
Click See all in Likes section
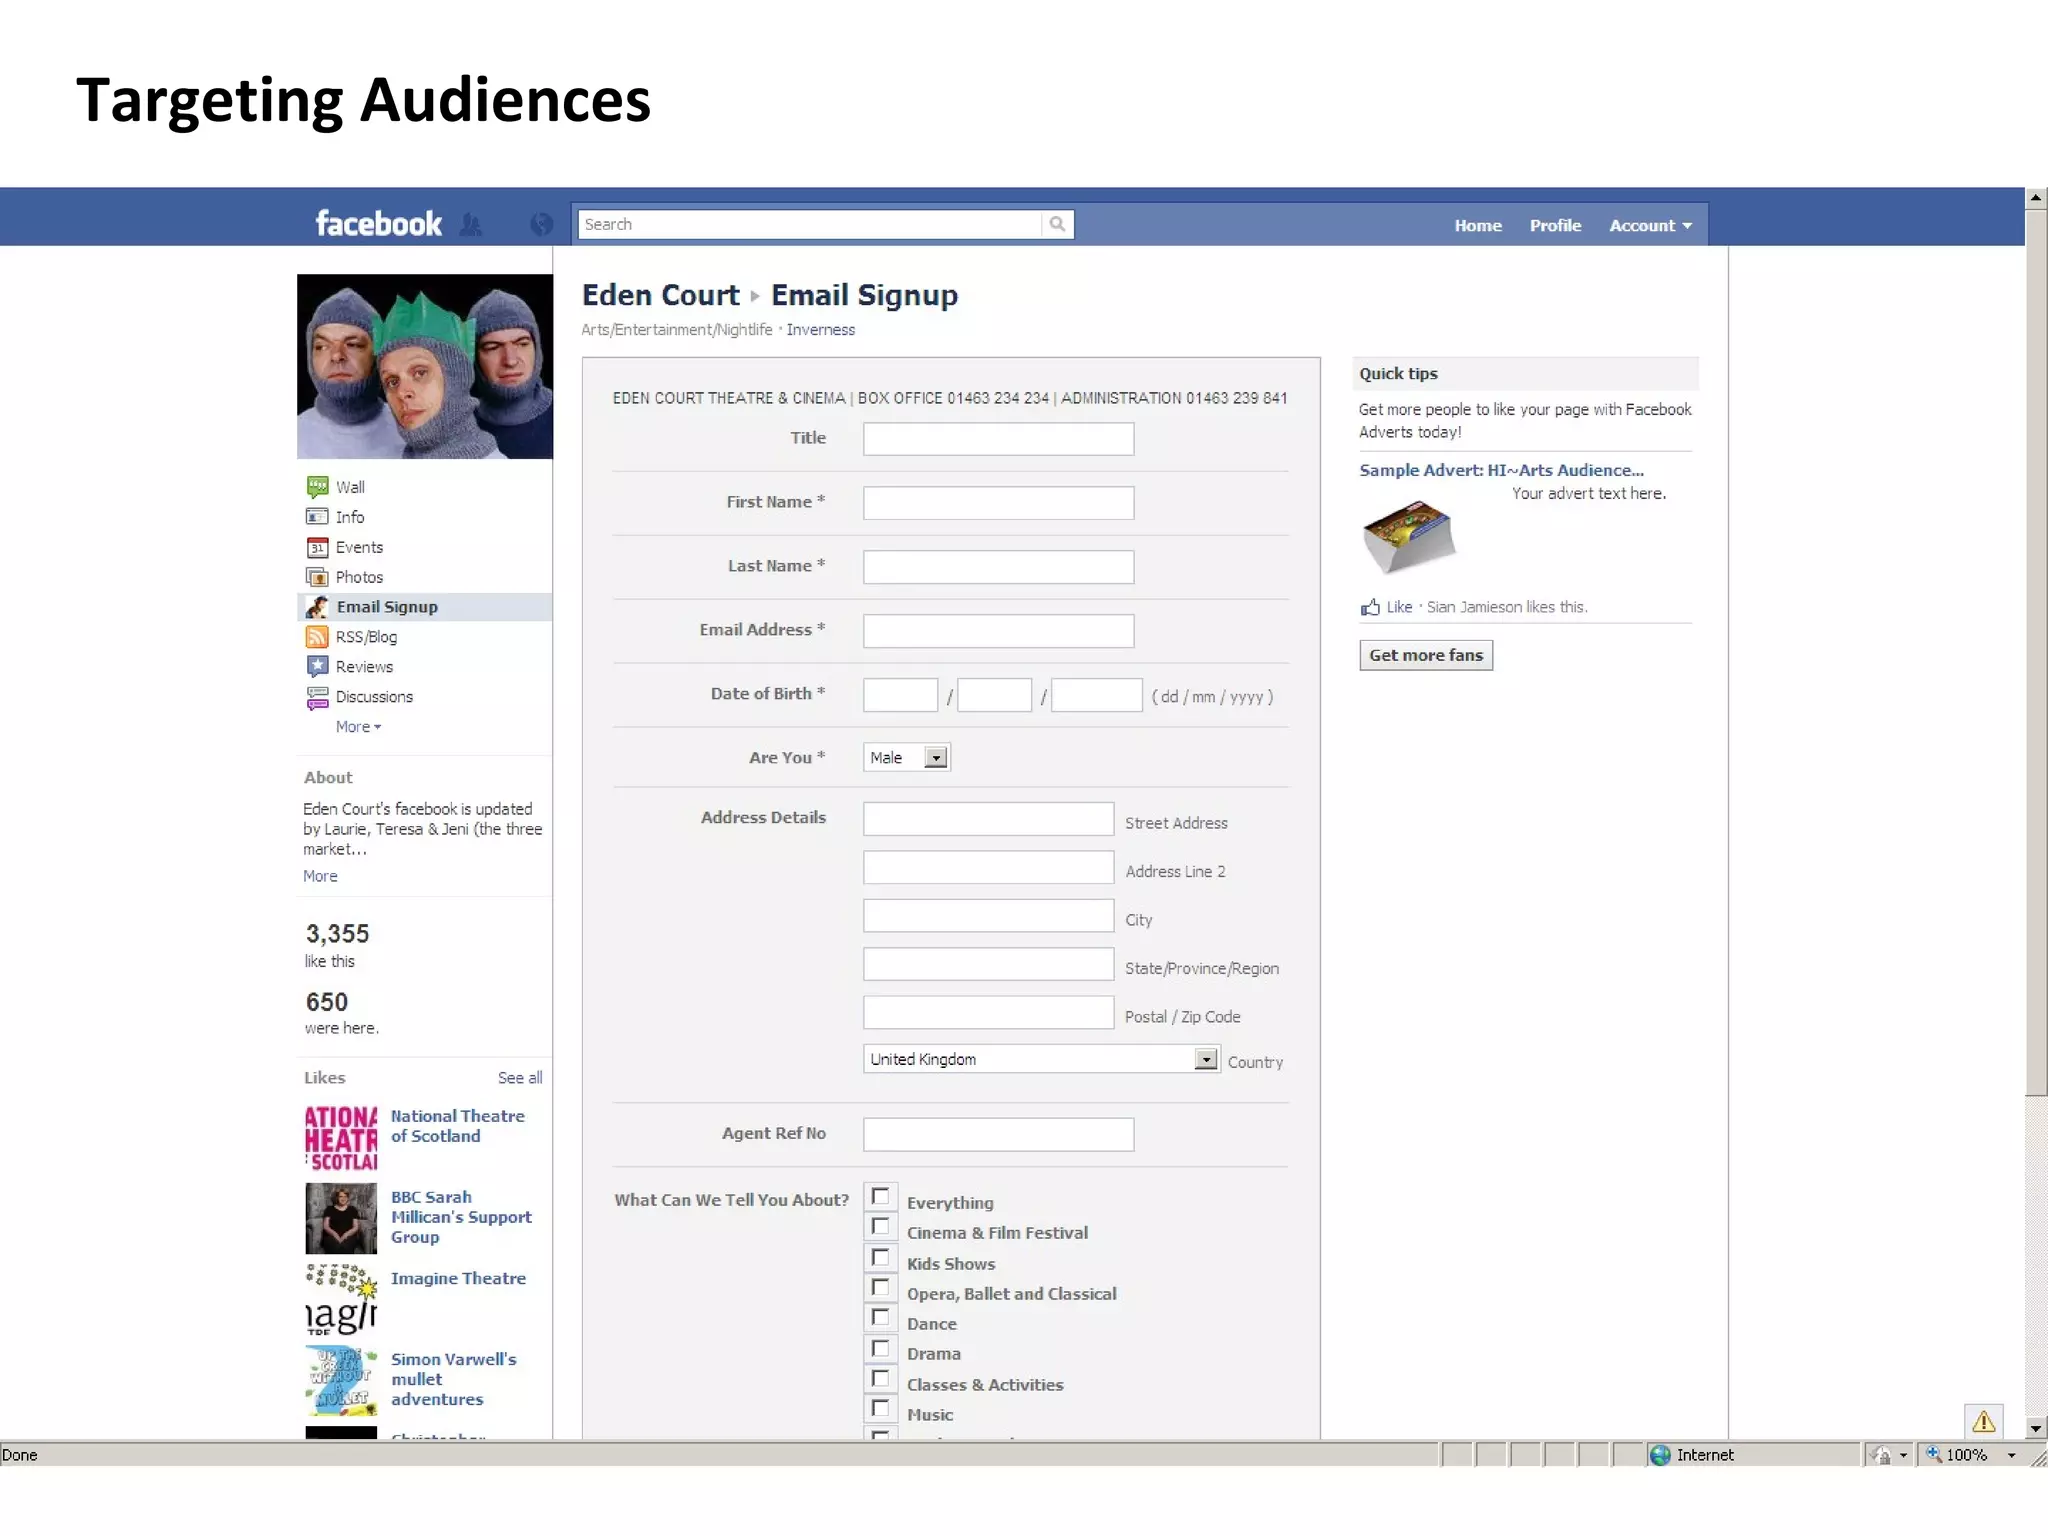point(520,1078)
